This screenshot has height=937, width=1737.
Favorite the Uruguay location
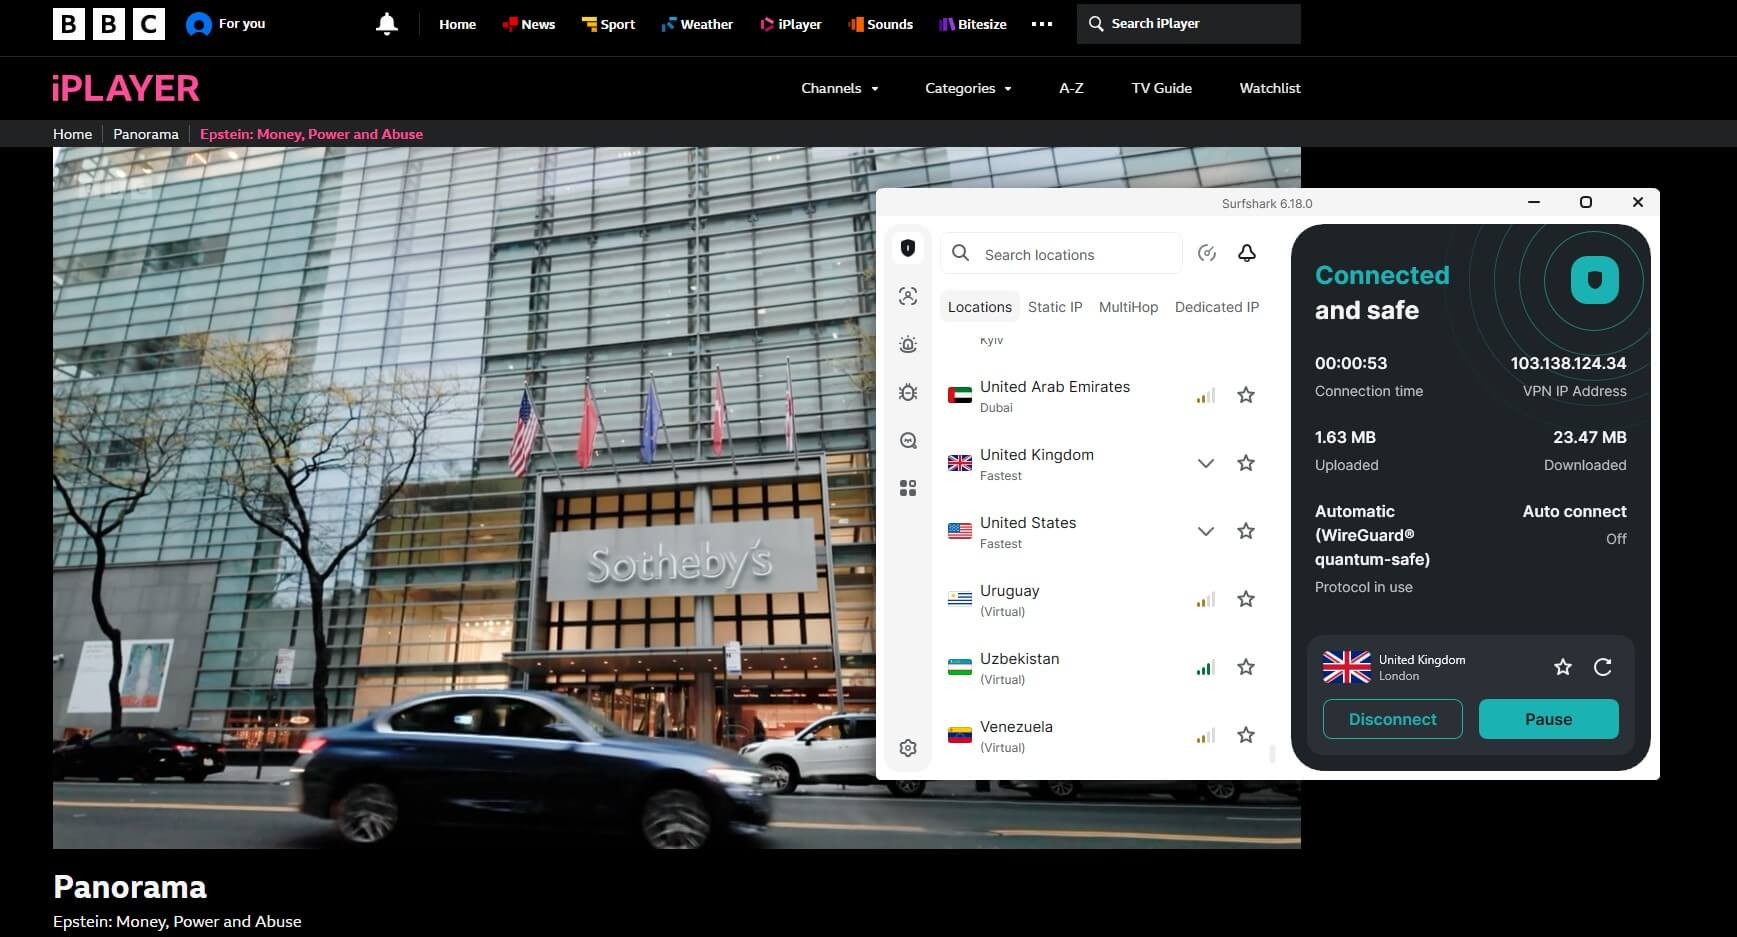(1246, 599)
